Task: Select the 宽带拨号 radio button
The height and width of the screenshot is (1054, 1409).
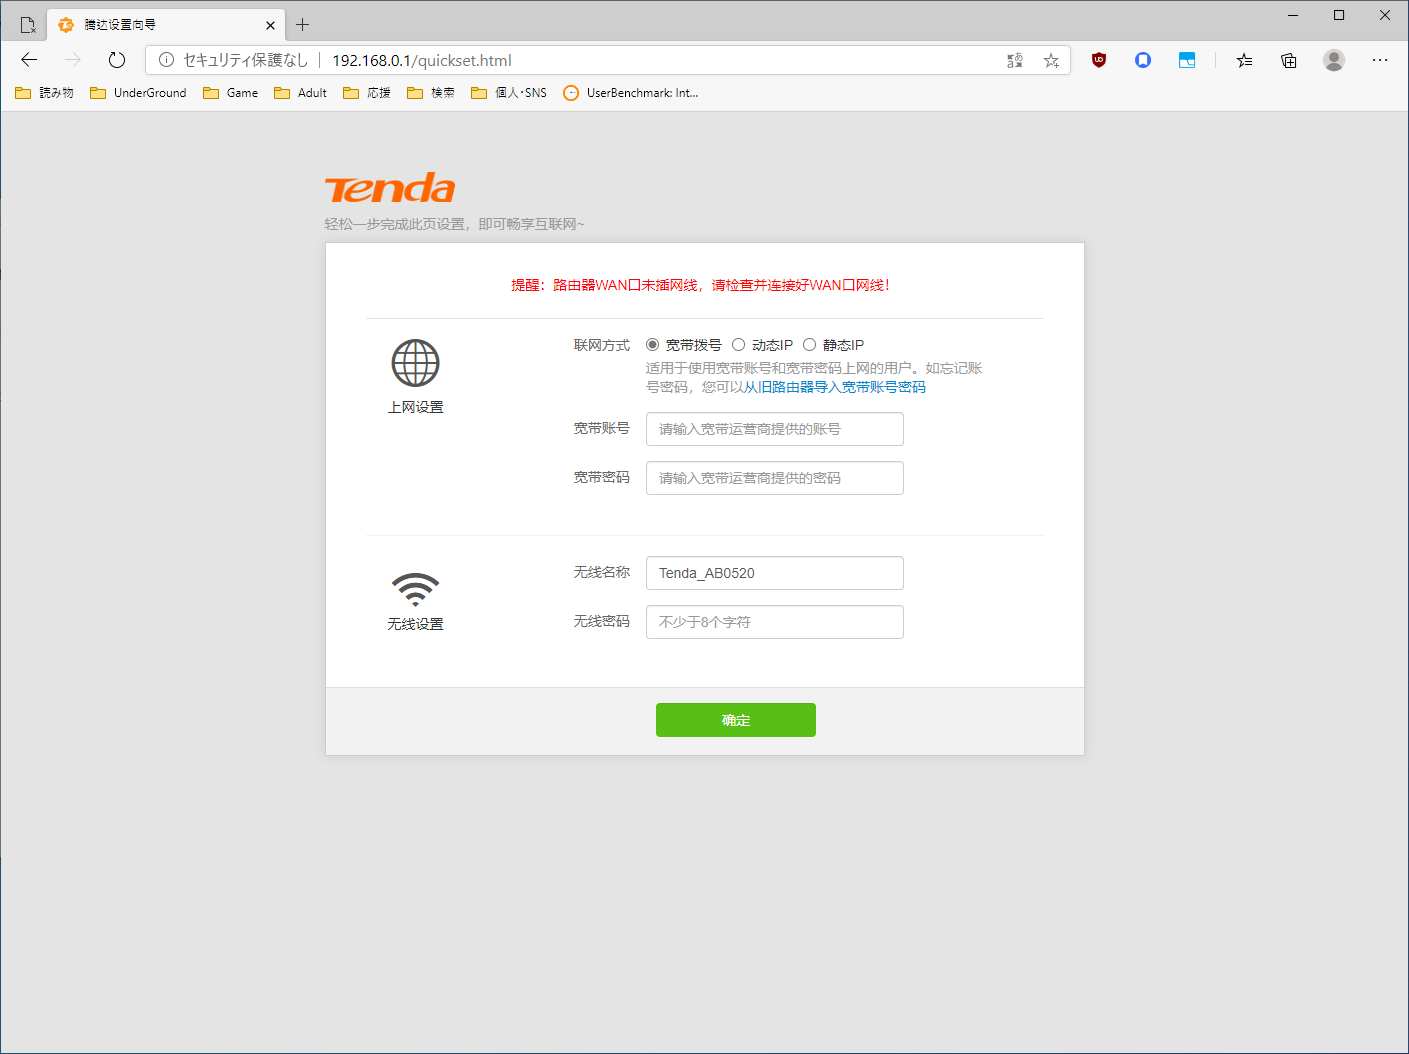Action: tap(652, 345)
